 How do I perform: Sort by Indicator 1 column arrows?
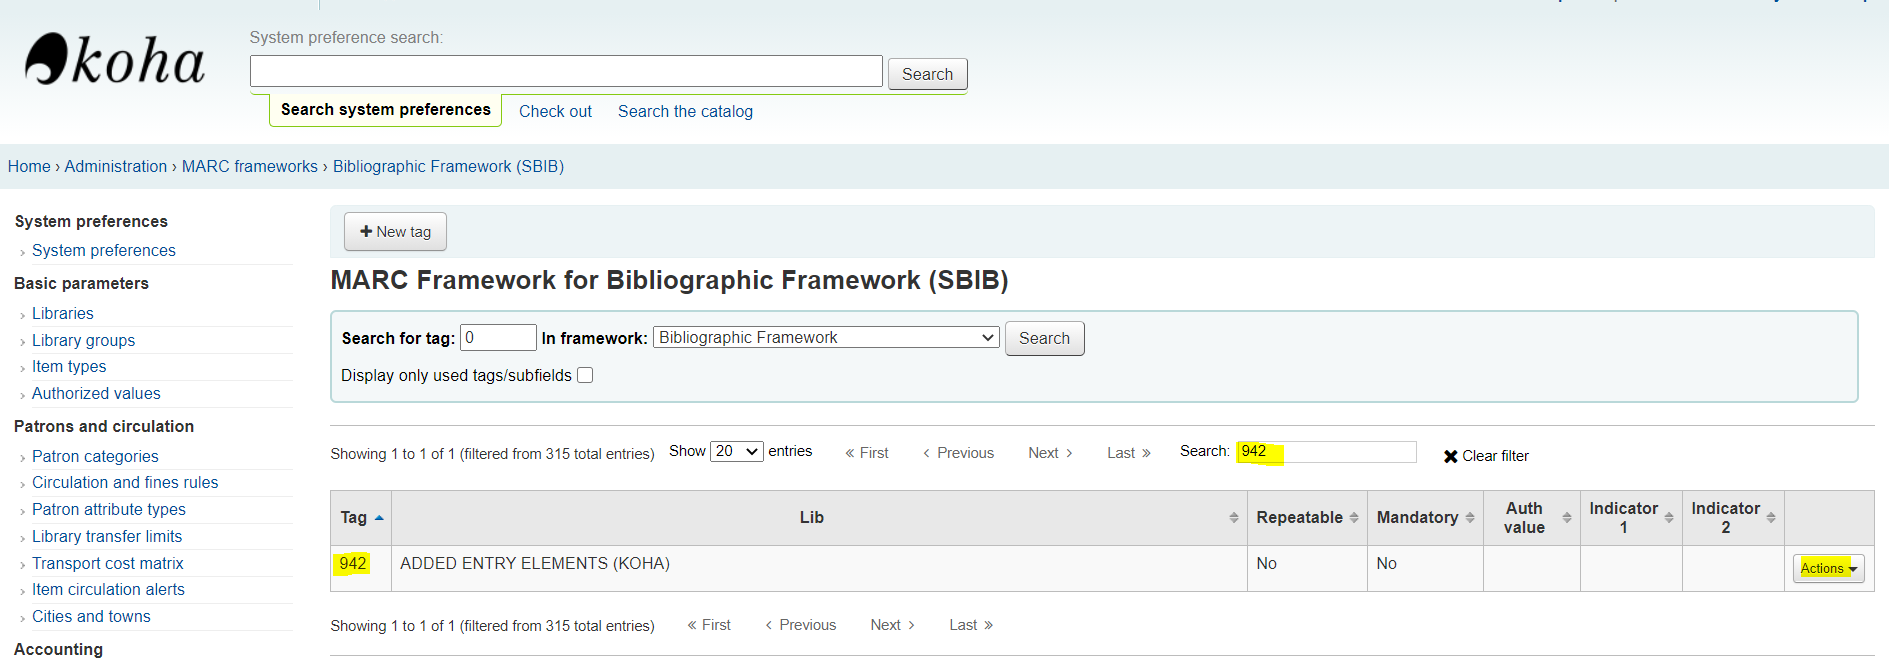point(1669,518)
